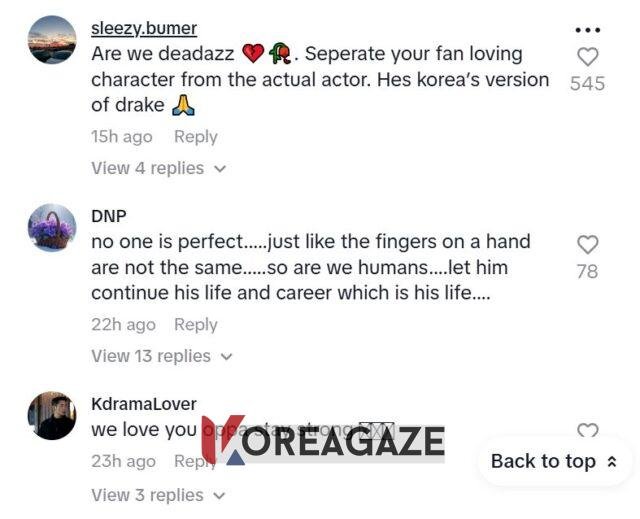Expand View 13 replies
The height and width of the screenshot is (519, 640).
(x=162, y=356)
